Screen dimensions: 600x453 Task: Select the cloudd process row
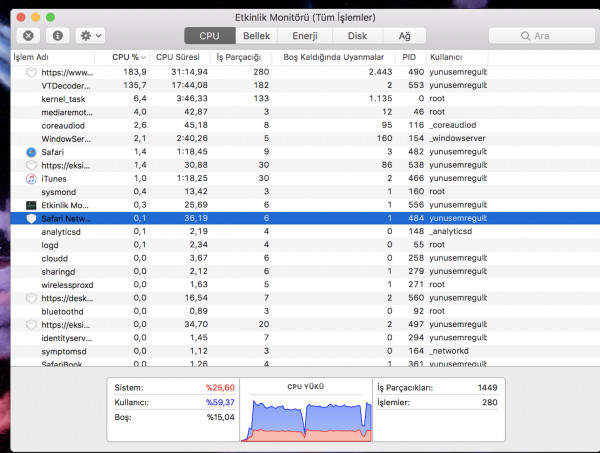click(x=305, y=258)
